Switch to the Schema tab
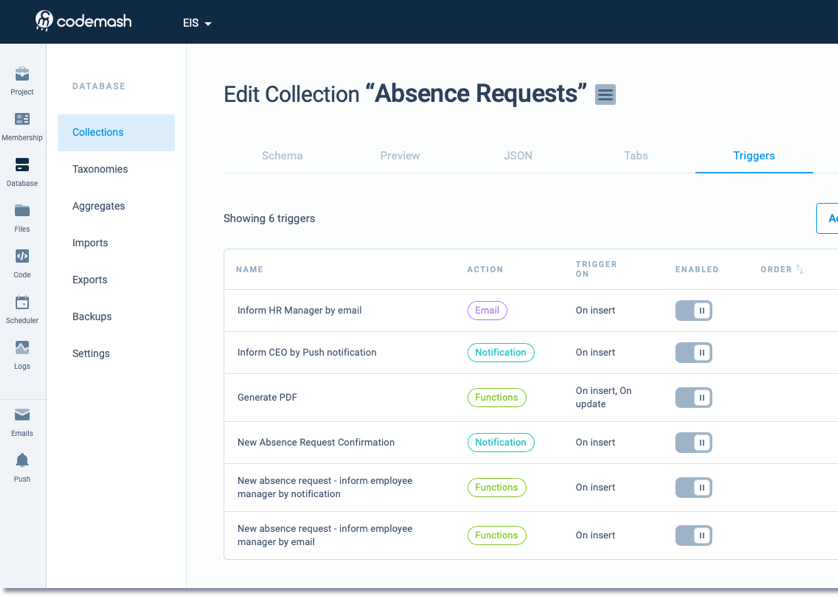The height and width of the screenshot is (596, 838). pos(282,156)
